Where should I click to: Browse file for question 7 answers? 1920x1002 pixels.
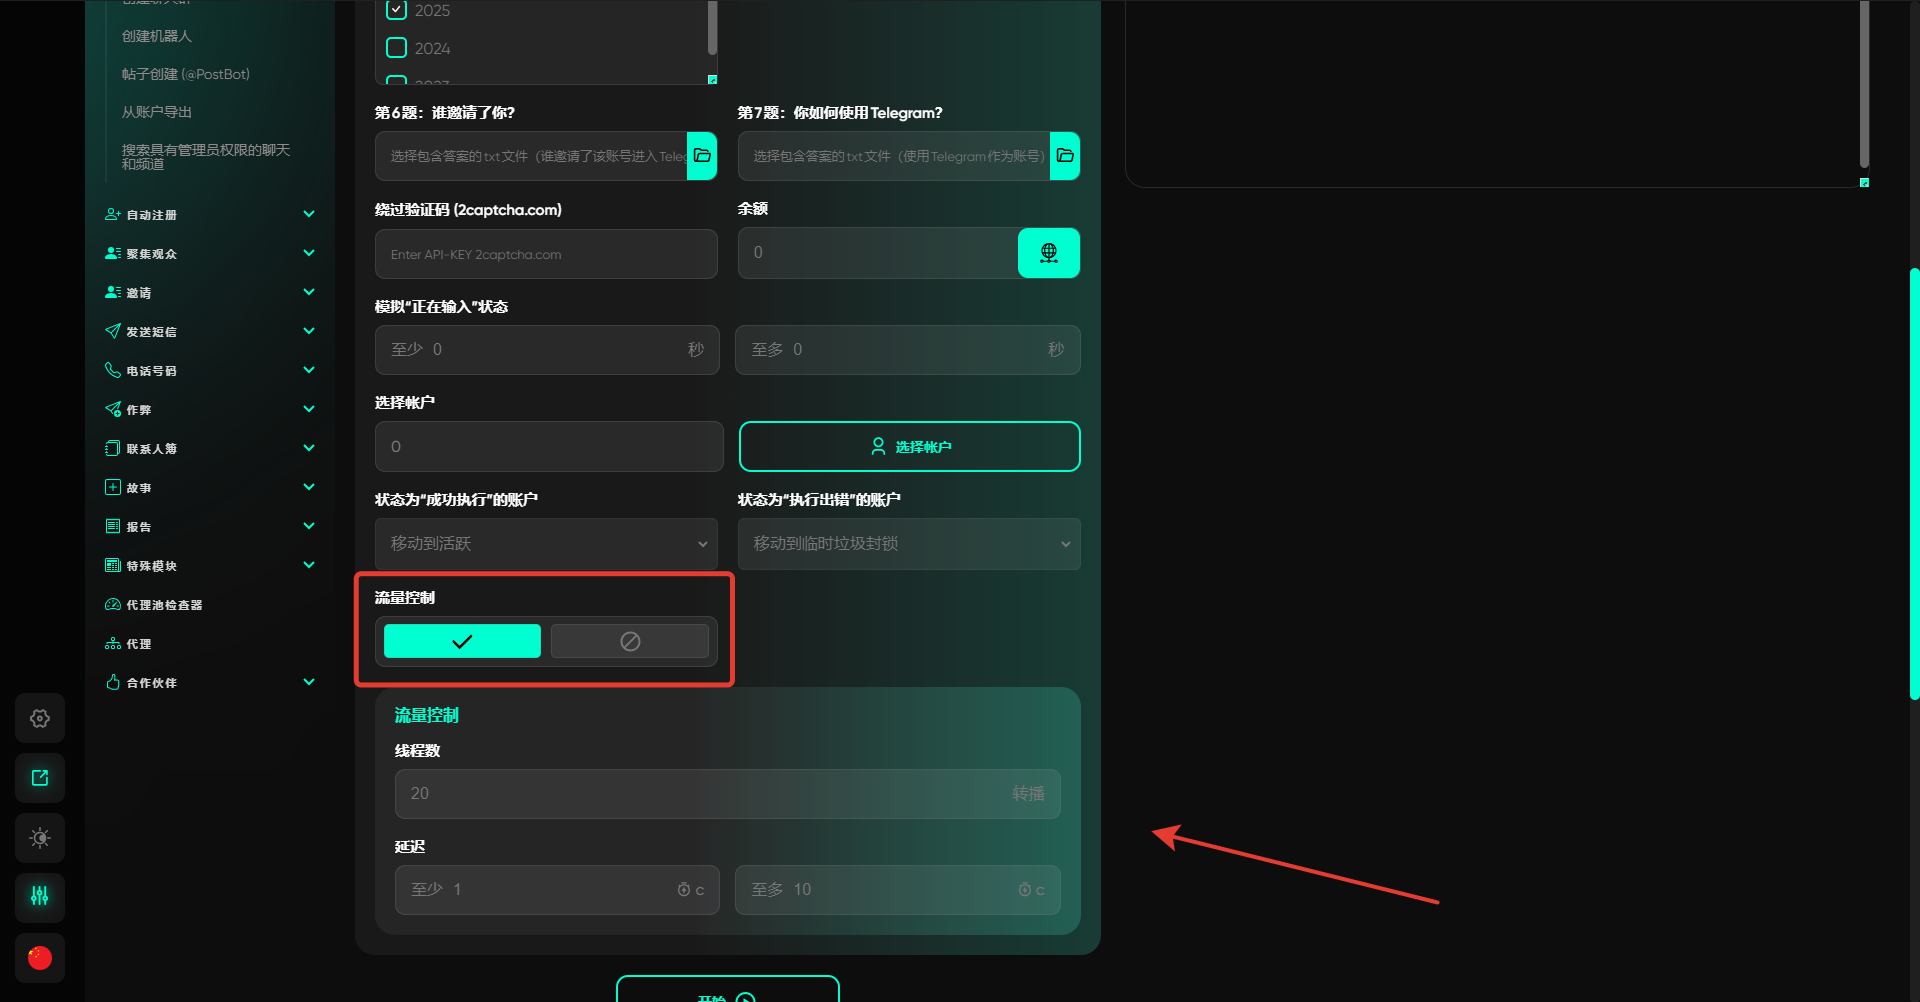click(1065, 155)
